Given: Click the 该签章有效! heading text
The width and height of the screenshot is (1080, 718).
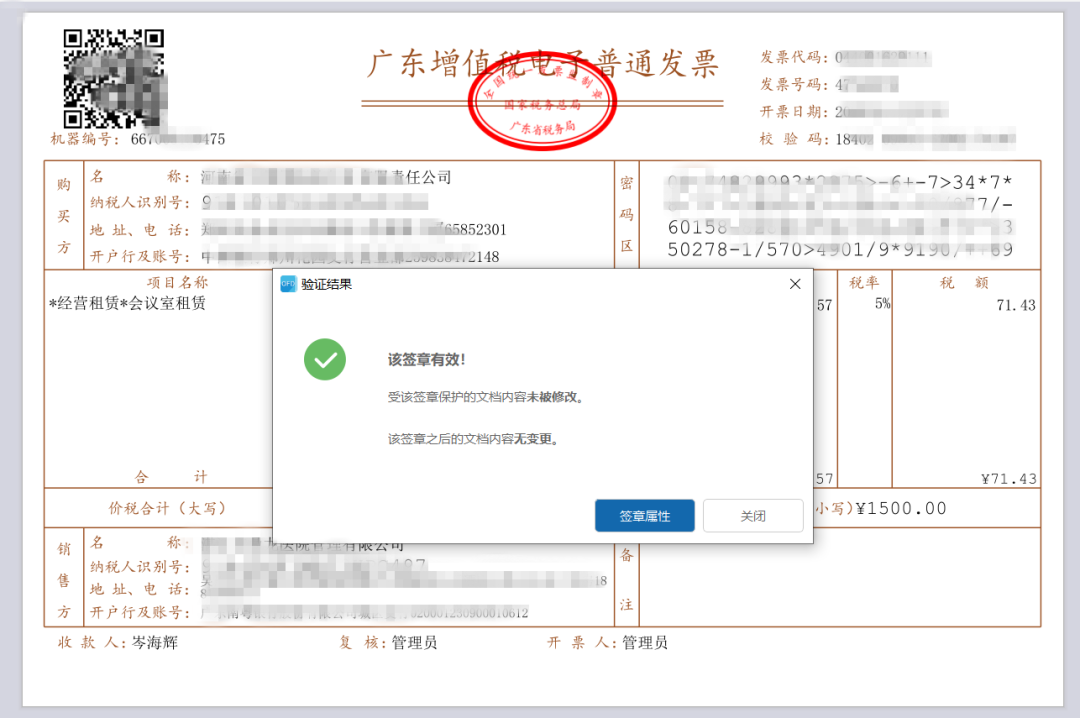Looking at the screenshot, I should 426,360.
